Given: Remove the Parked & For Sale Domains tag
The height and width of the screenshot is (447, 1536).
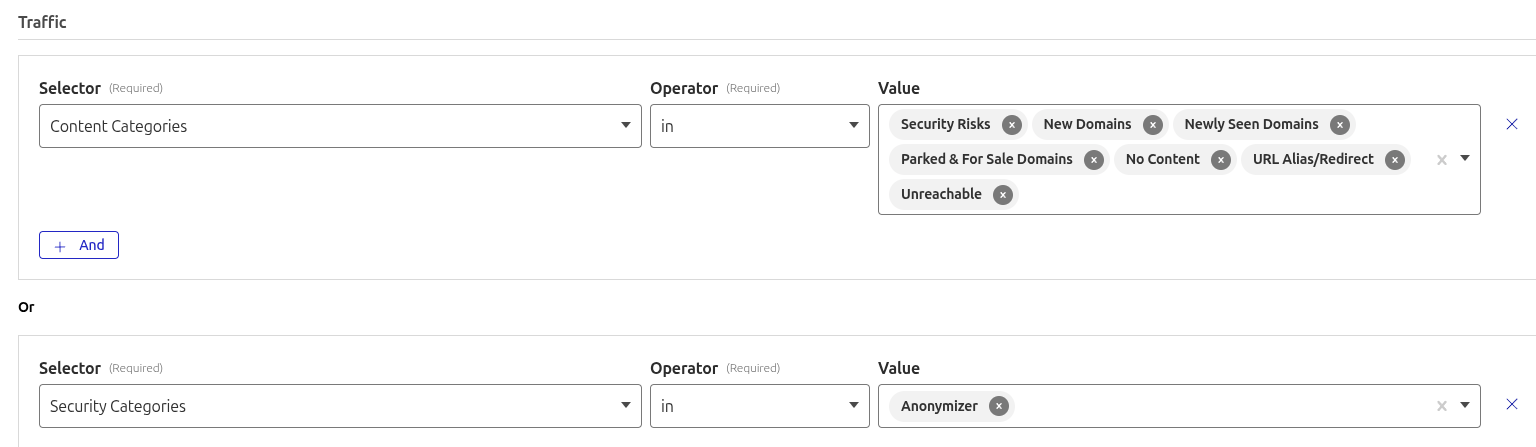Looking at the screenshot, I should 1093,160.
